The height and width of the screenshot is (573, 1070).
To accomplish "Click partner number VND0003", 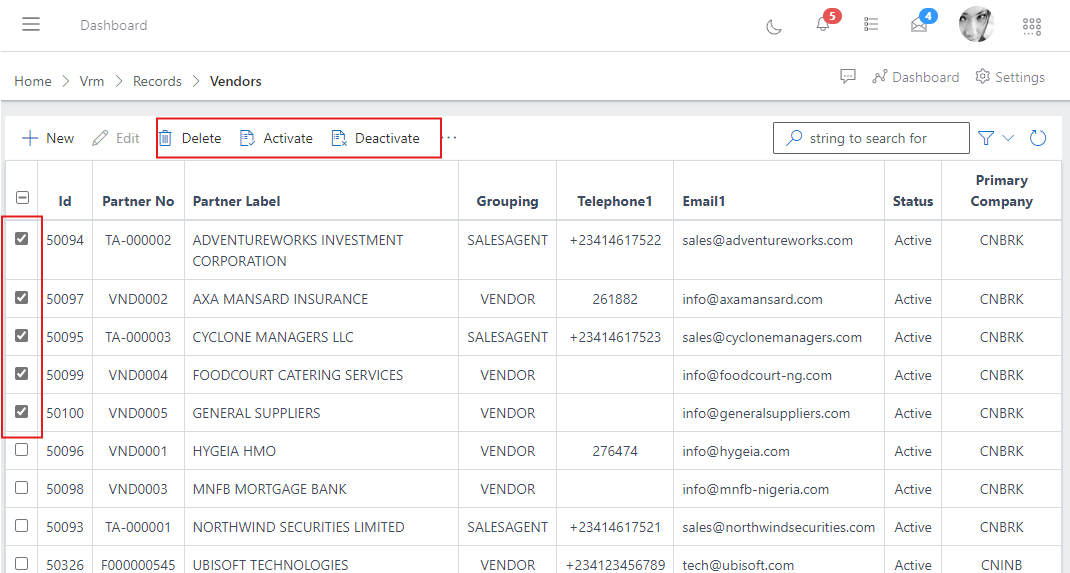I will coord(138,489).
